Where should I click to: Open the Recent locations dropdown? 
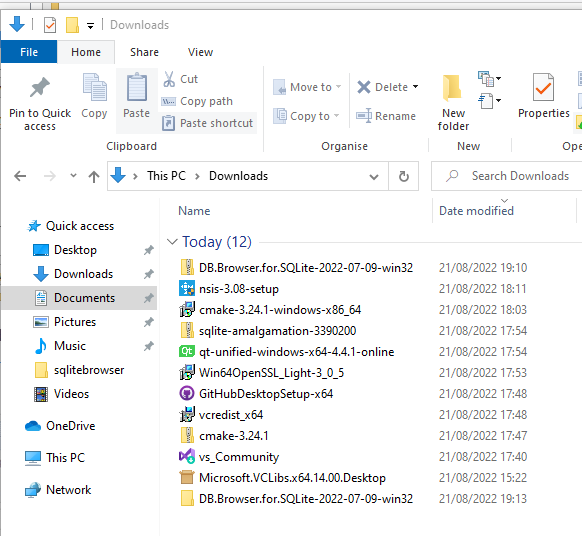point(73,176)
